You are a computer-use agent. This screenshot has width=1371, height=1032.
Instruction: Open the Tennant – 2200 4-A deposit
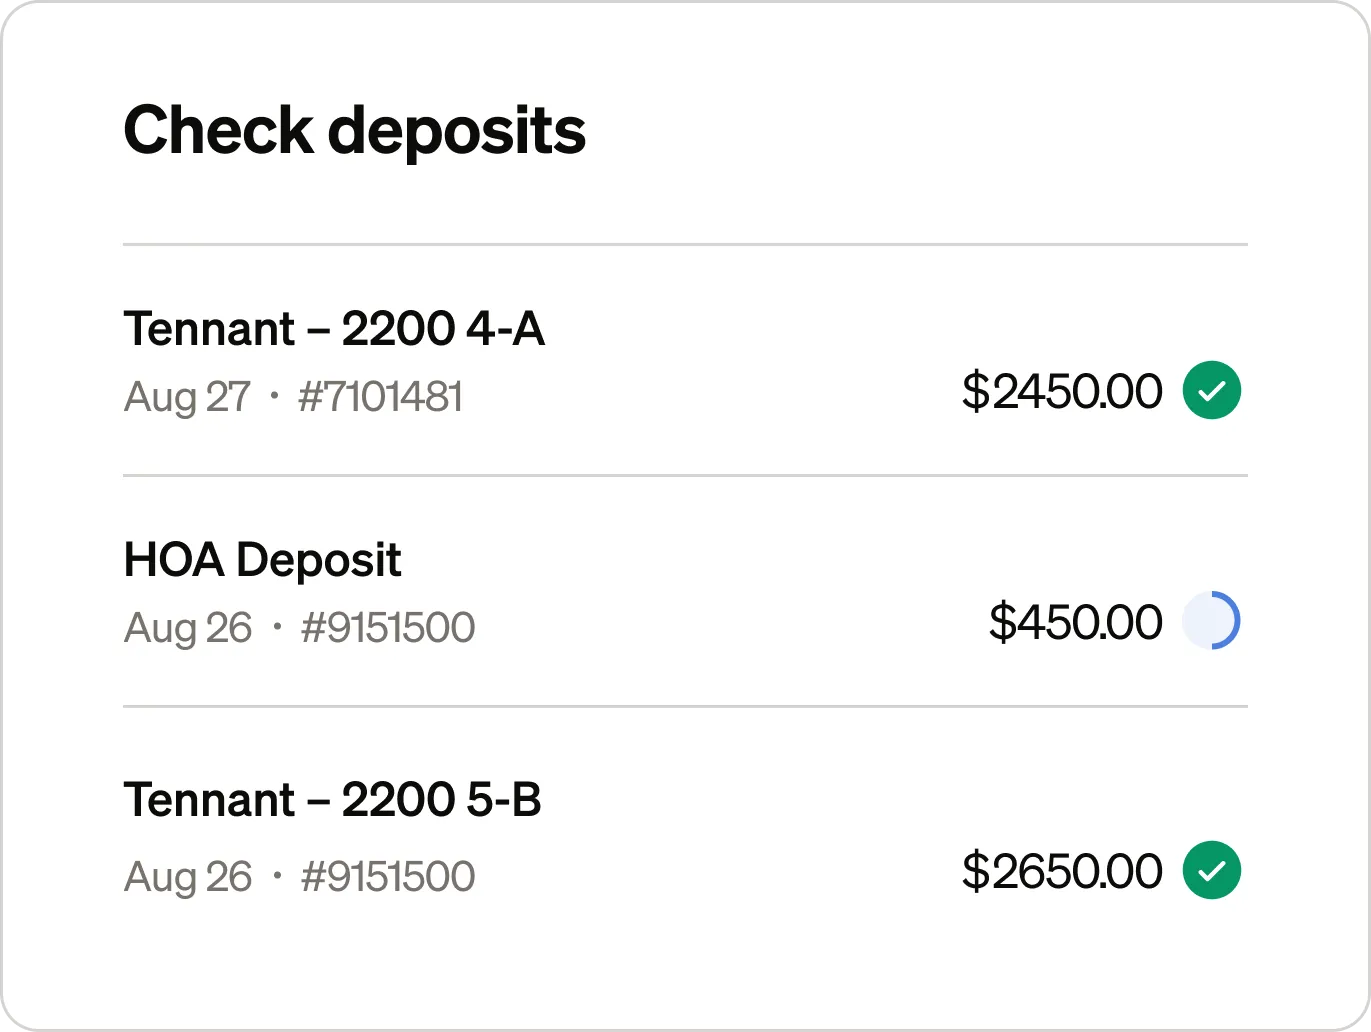[x=334, y=329]
